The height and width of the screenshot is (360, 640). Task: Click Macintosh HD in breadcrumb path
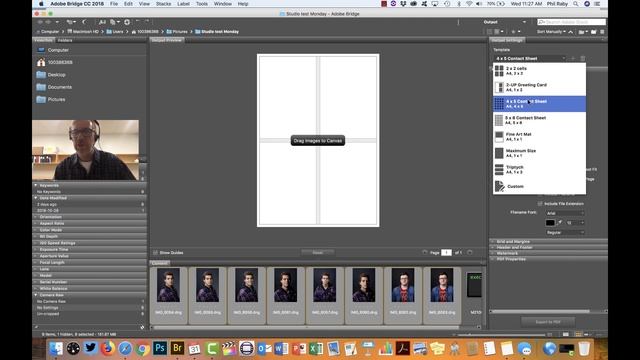click(83, 32)
